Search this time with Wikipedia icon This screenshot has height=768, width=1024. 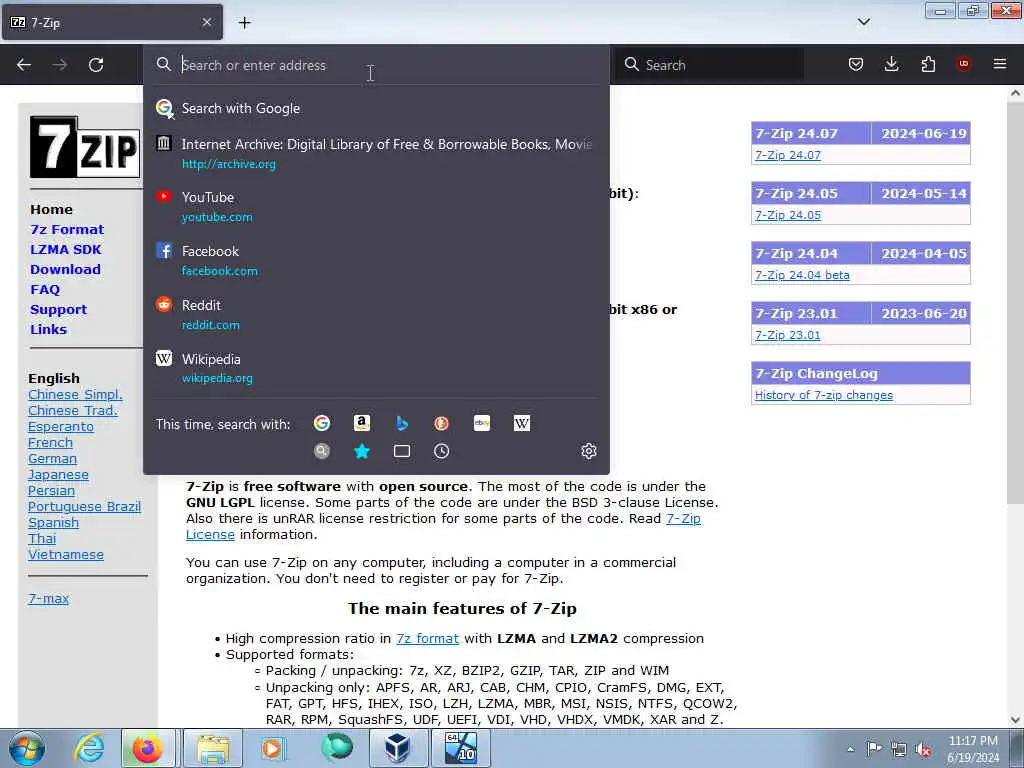pyautogui.click(x=522, y=423)
